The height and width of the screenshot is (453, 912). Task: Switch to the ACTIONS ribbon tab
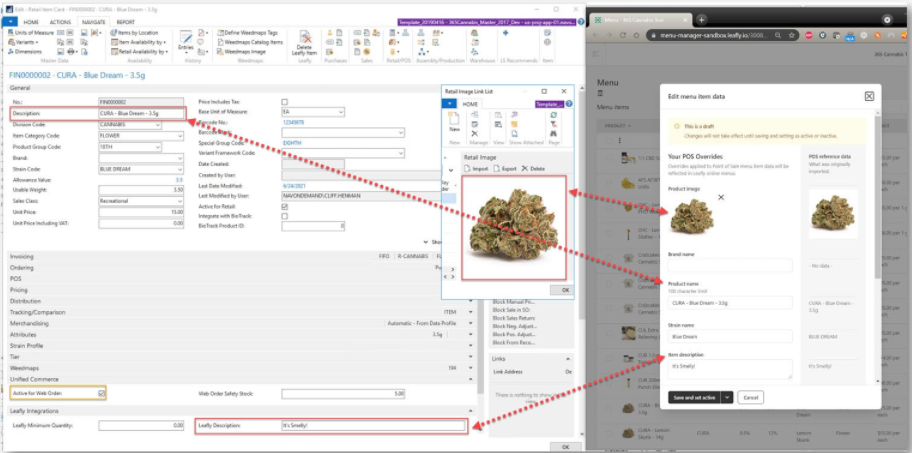60,22
